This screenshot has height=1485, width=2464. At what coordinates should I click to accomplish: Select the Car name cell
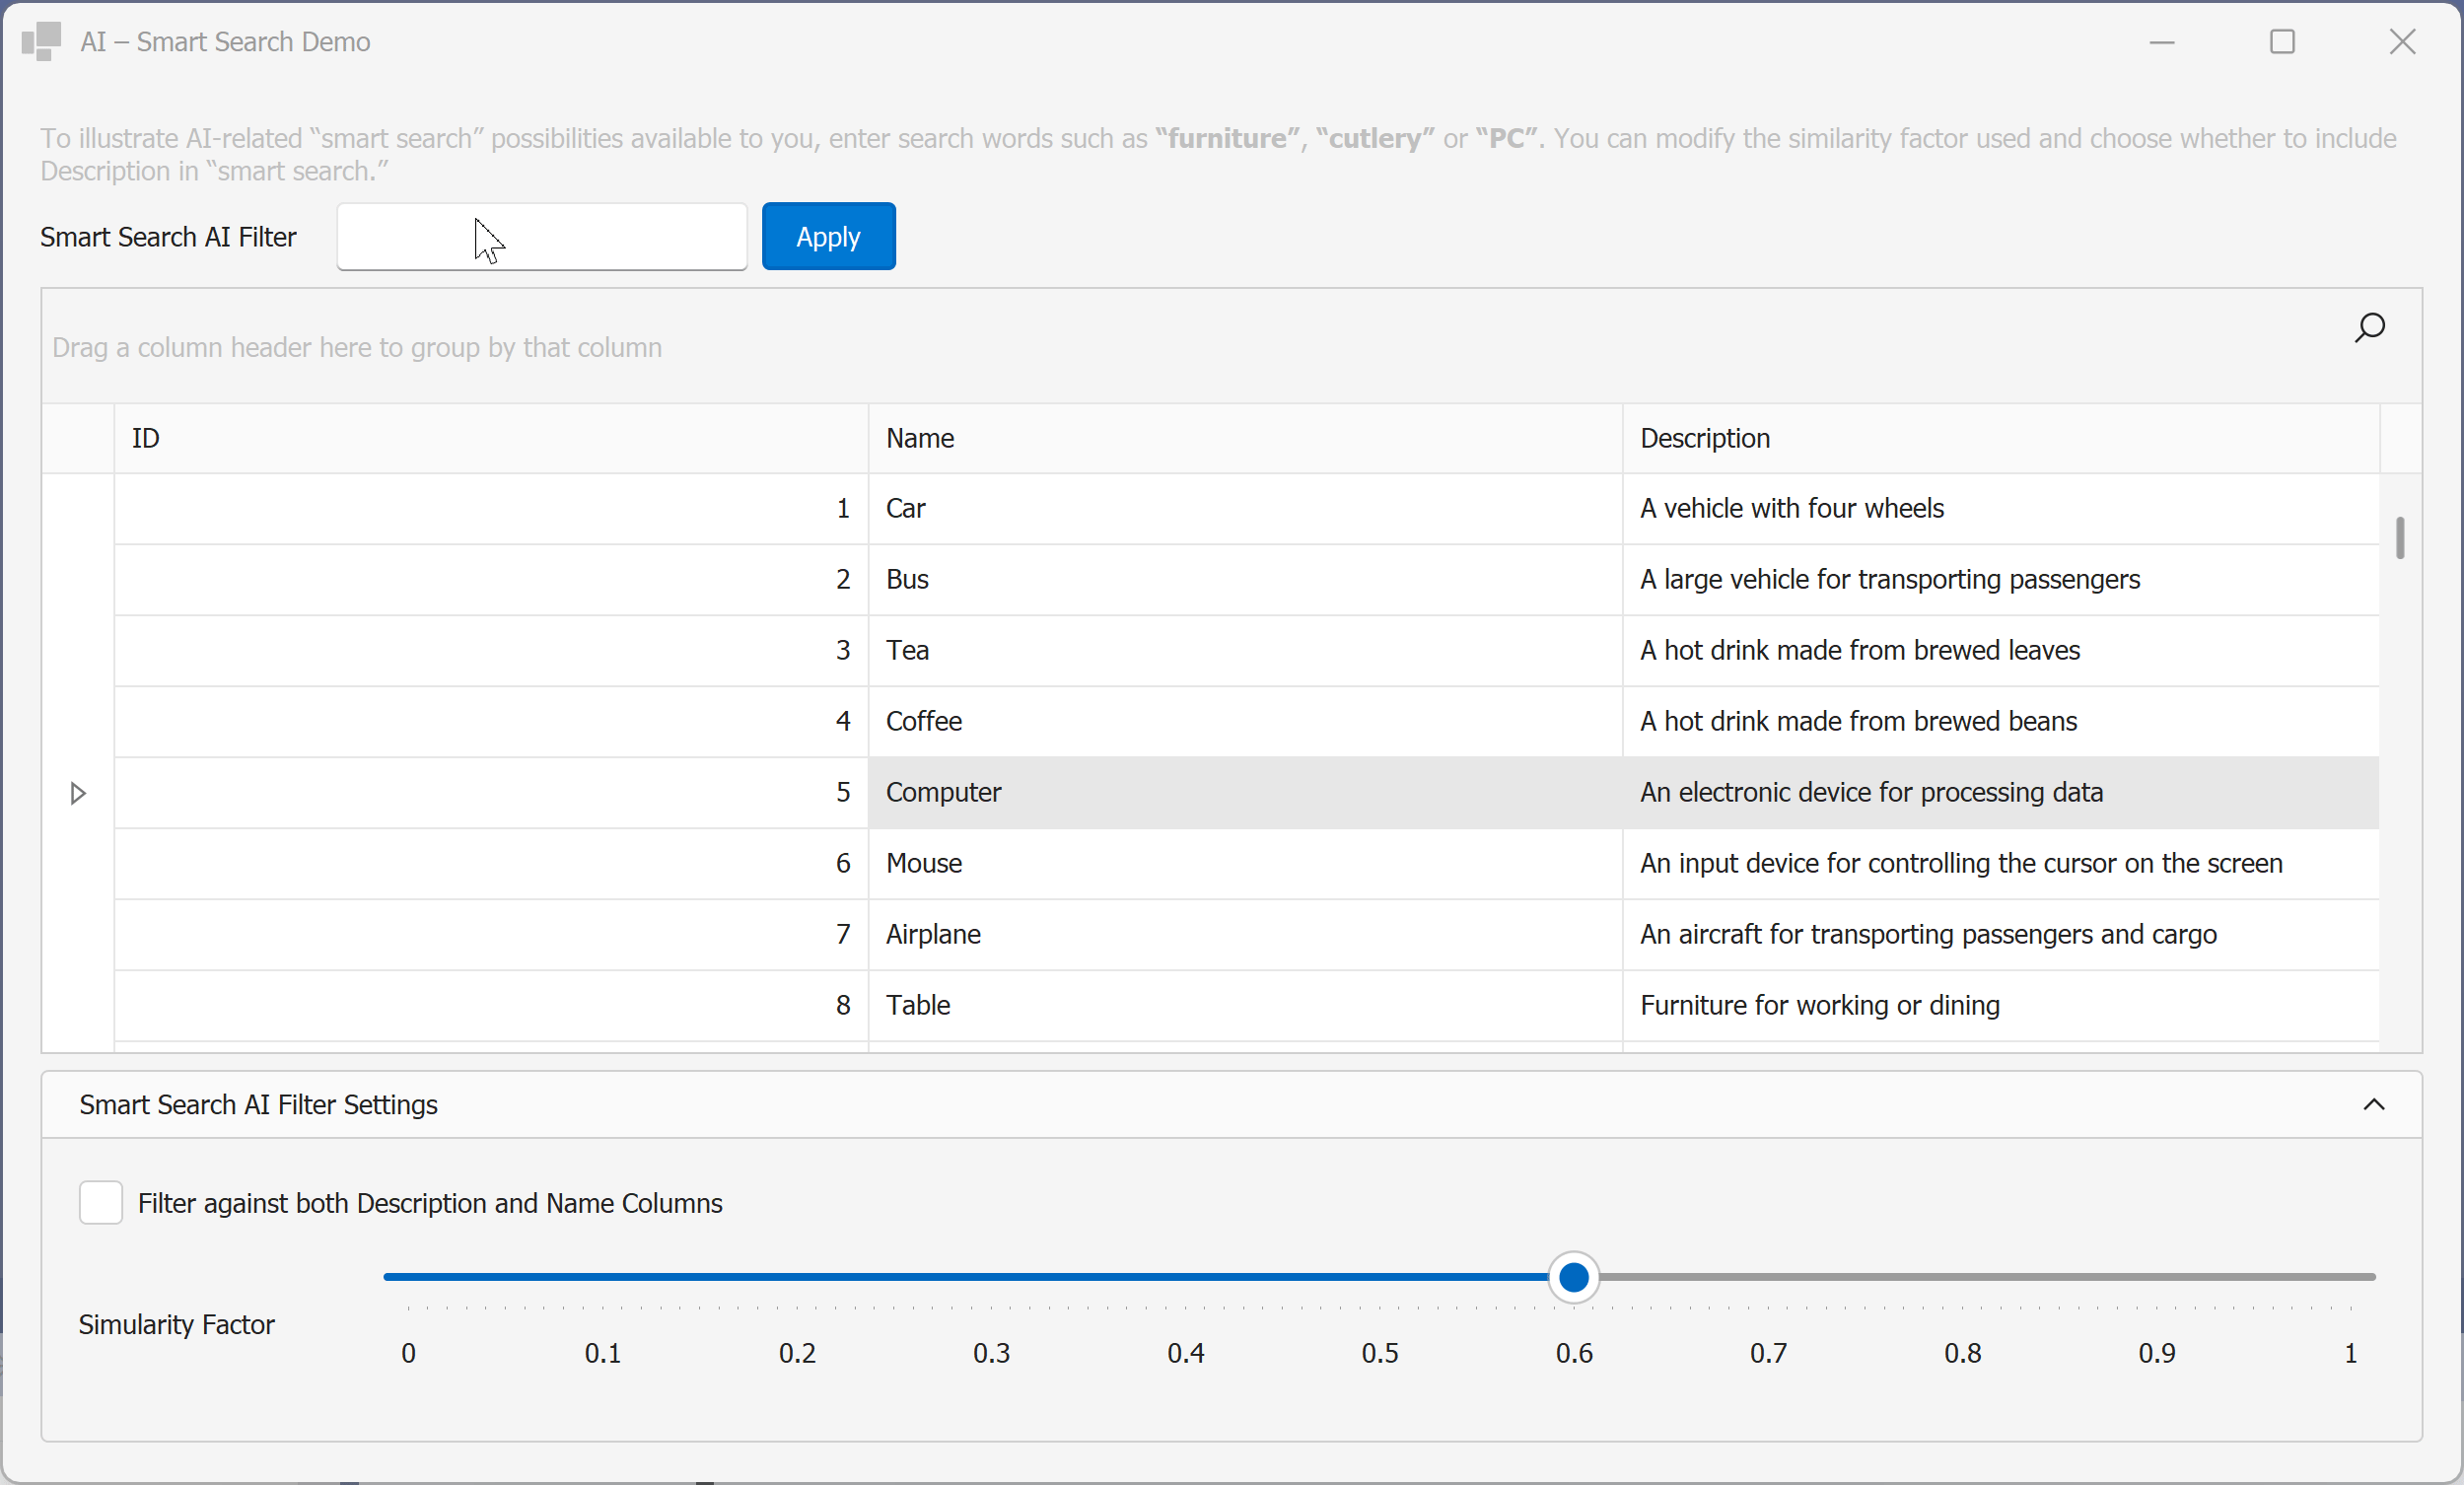1245,509
